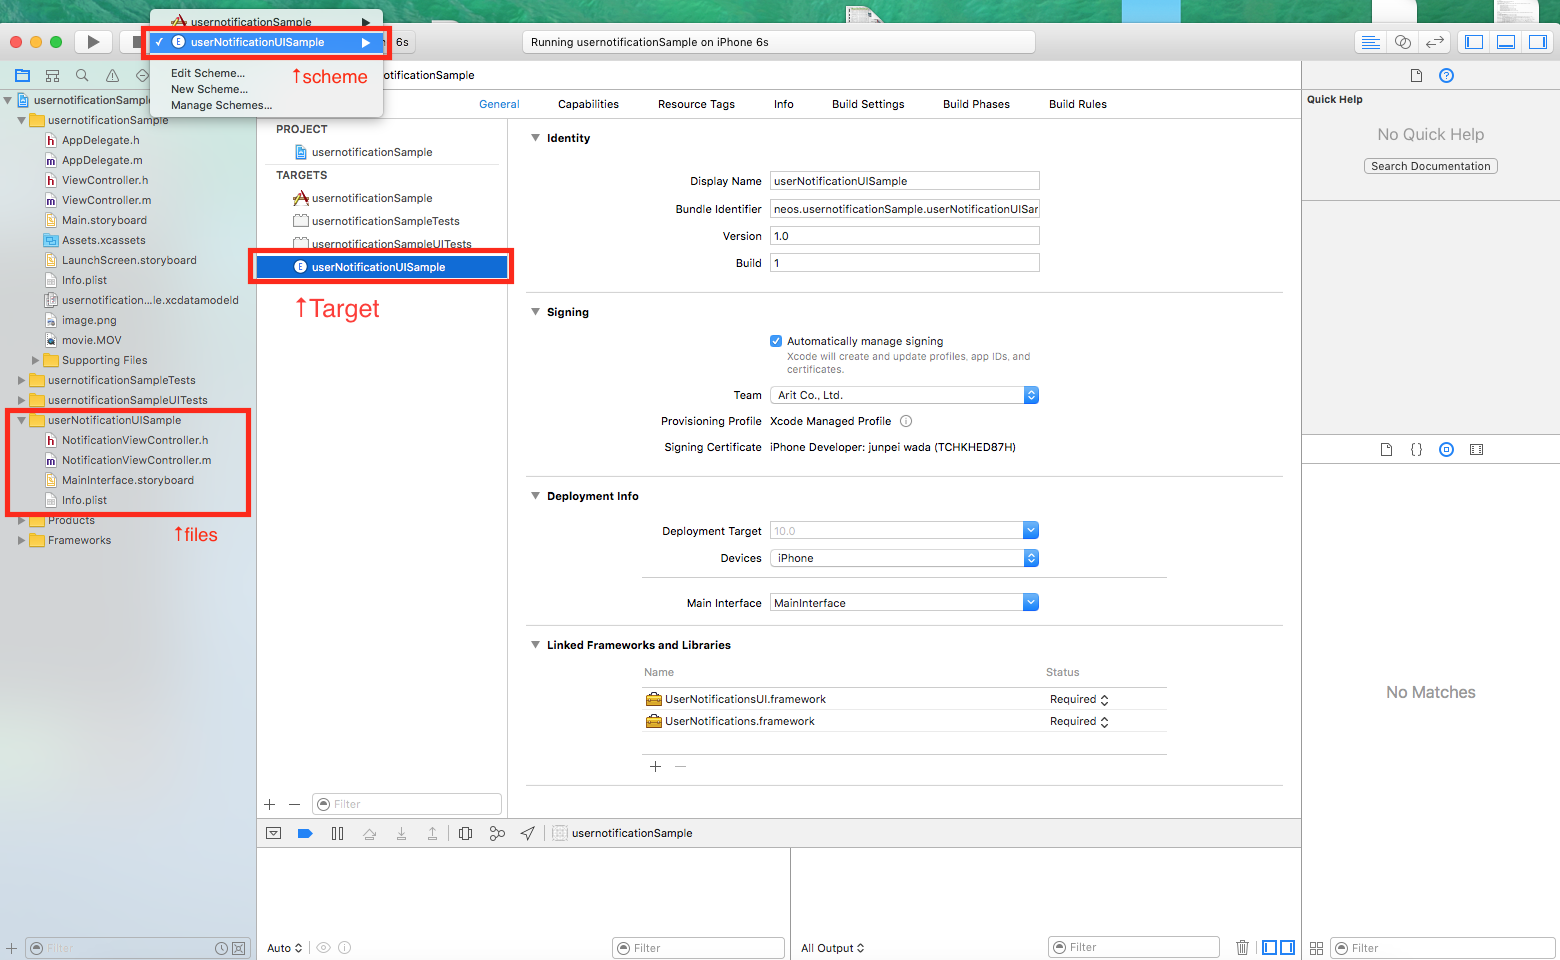
Task: Toggle the Utilities pane visibility
Action: pos(1538,42)
